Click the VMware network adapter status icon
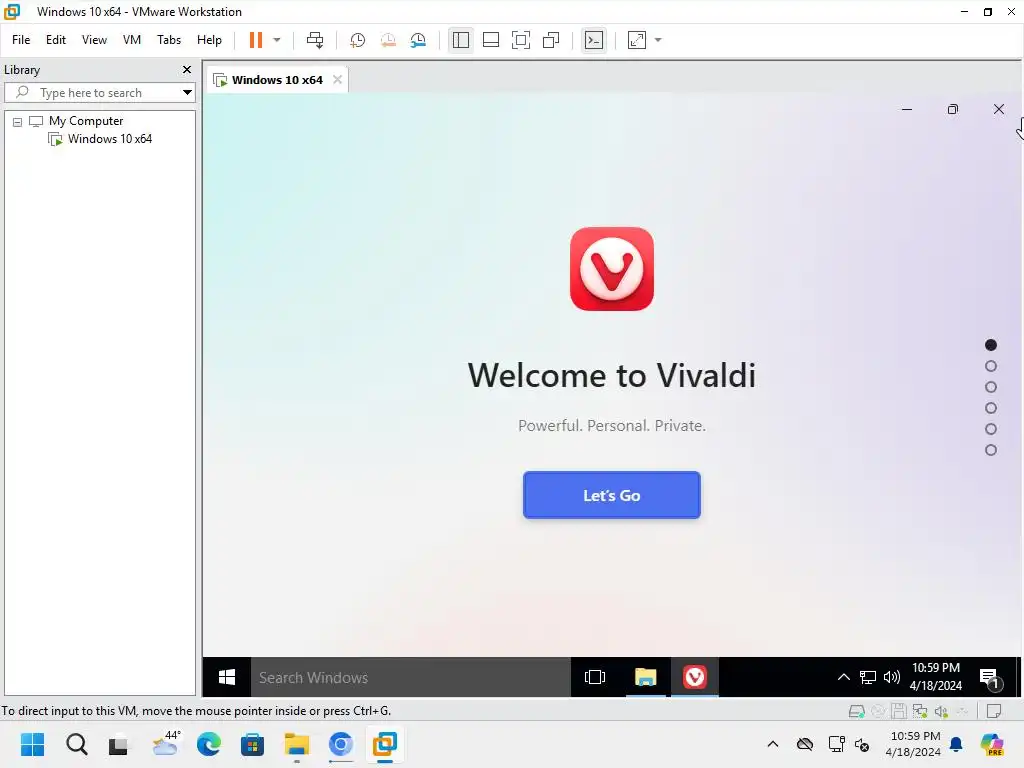The width and height of the screenshot is (1024, 768). pyautogui.click(x=920, y=711)
